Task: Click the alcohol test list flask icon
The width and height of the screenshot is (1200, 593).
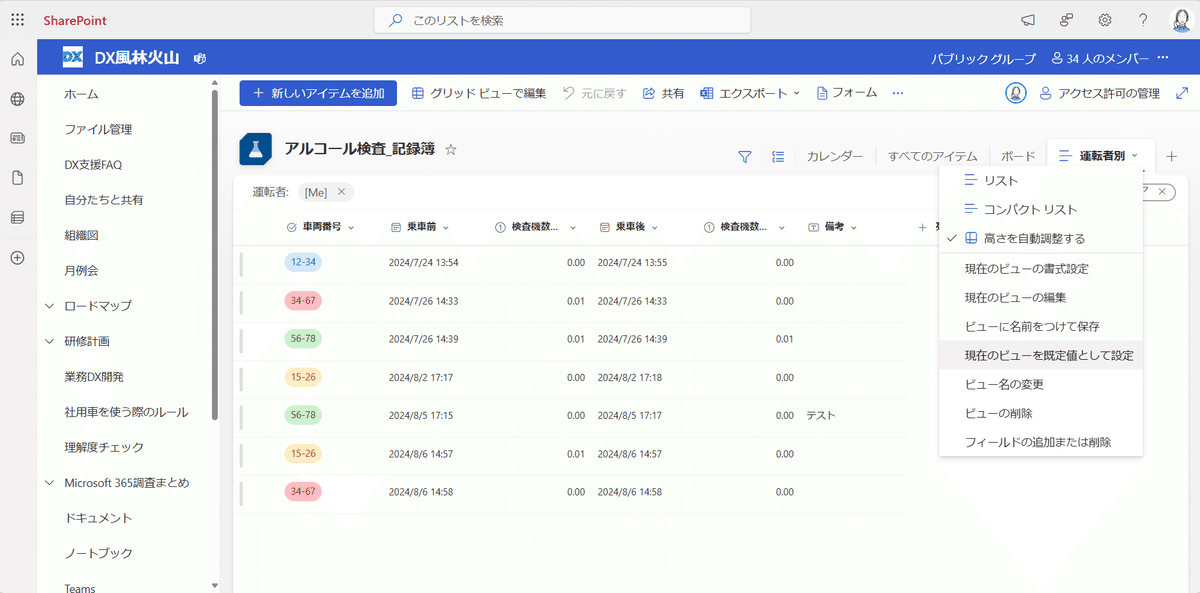Action: 255,150
